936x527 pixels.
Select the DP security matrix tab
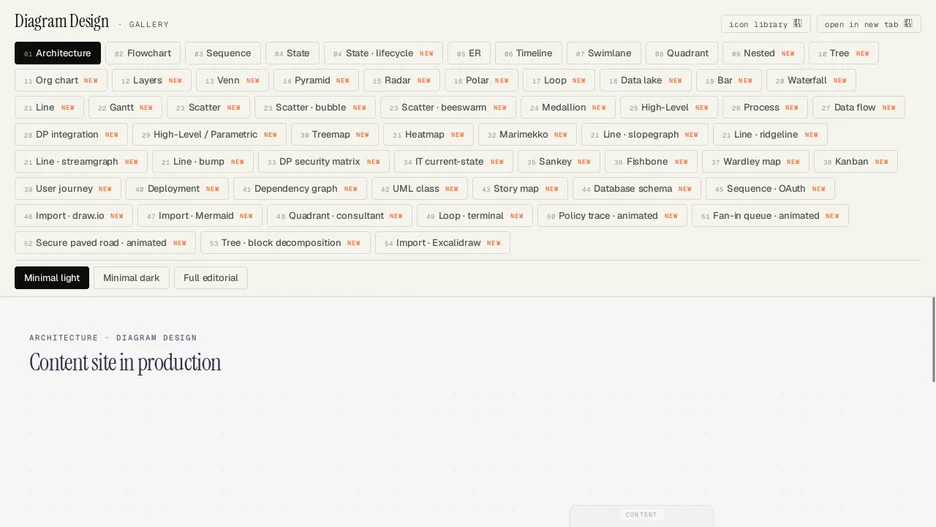pos(324,162)
